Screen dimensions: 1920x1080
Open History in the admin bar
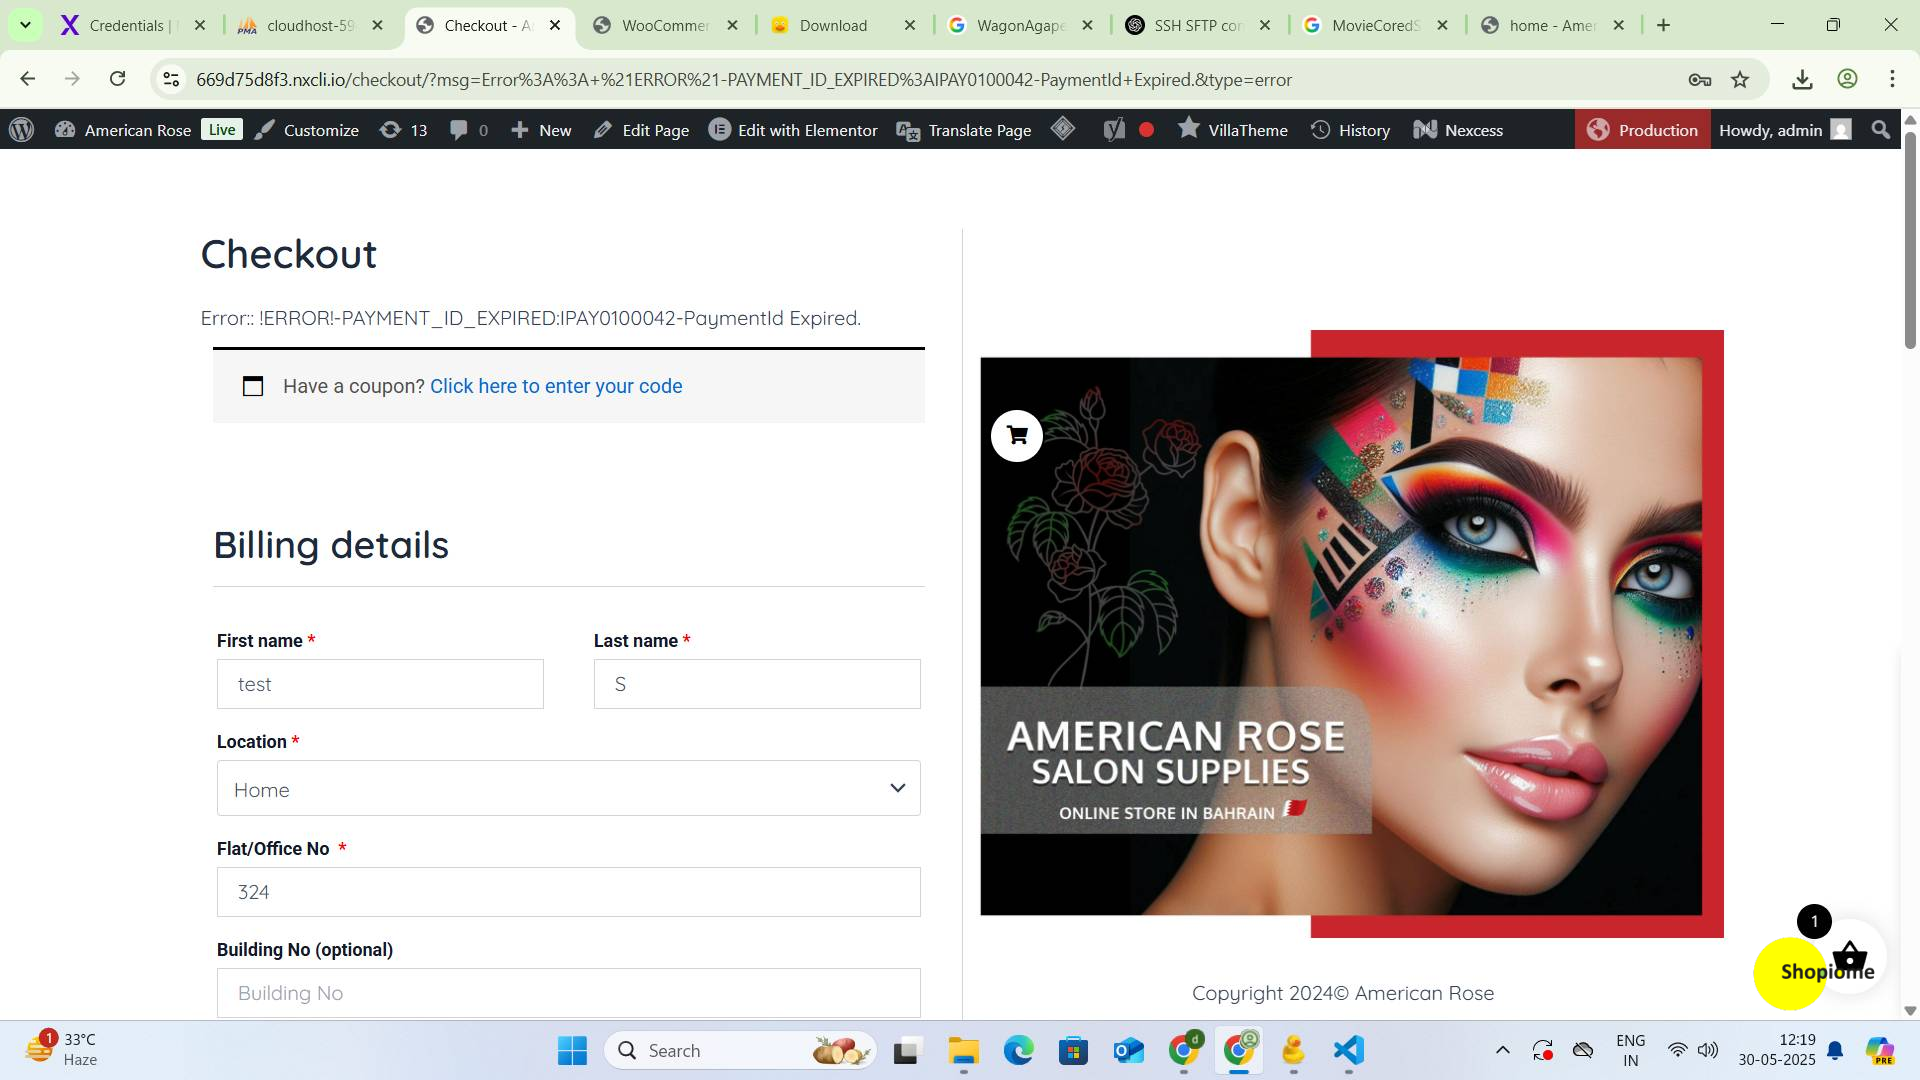[x=1350, y=130]
